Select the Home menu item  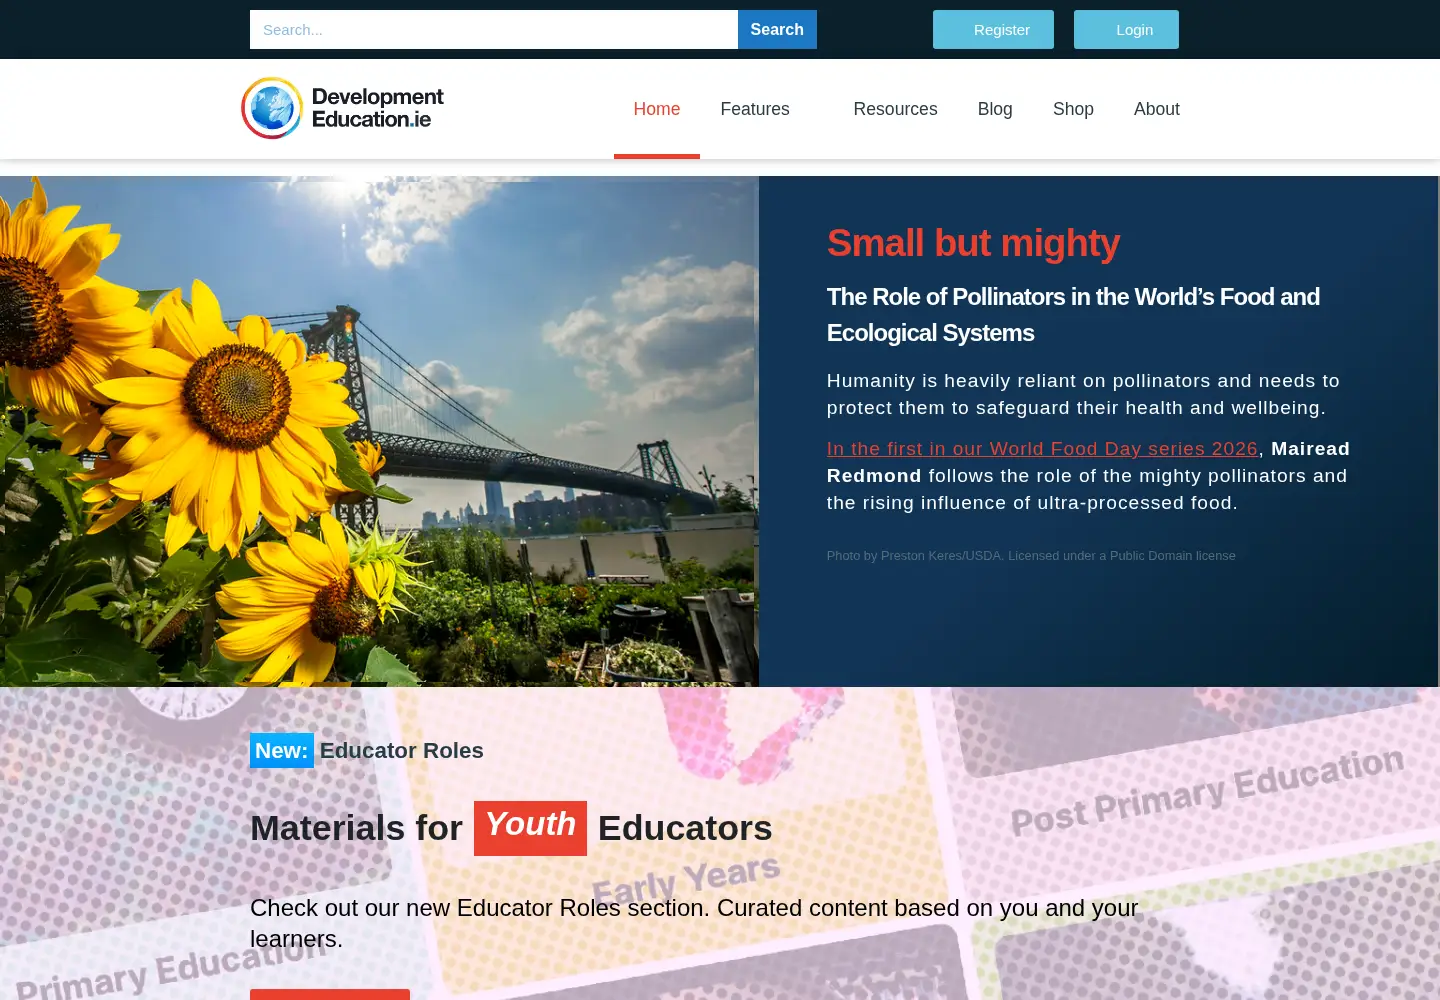click(x=657, y=109)
